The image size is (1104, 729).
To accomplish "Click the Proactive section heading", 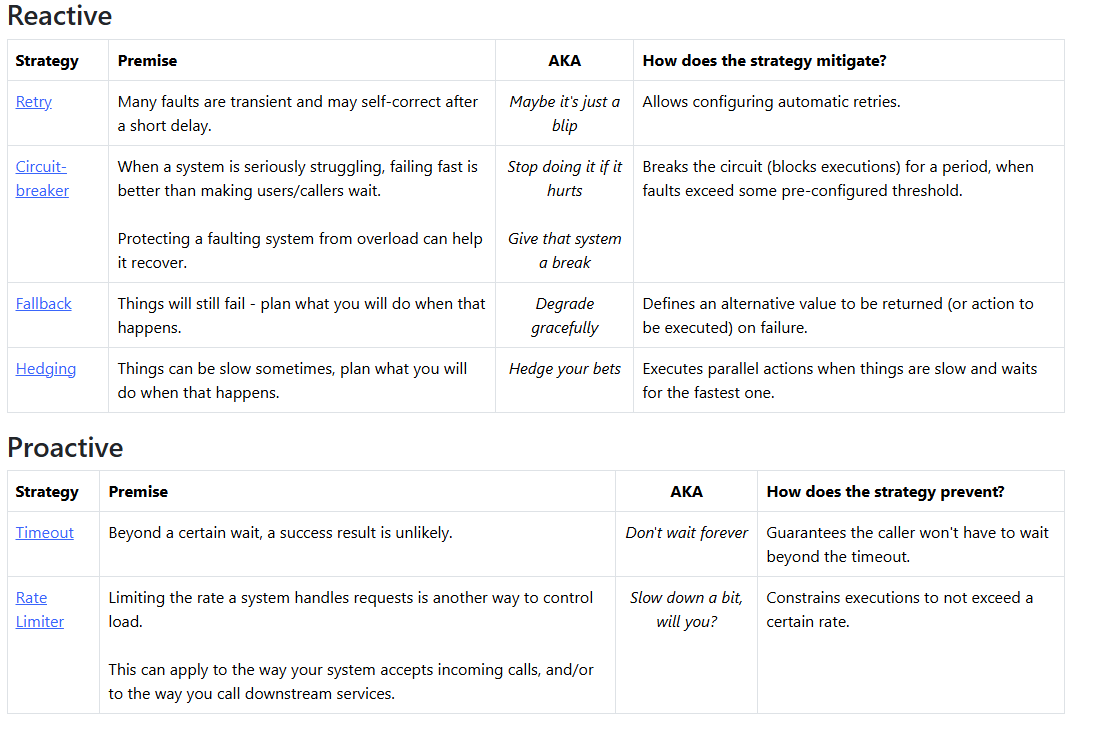I will 65,448.
